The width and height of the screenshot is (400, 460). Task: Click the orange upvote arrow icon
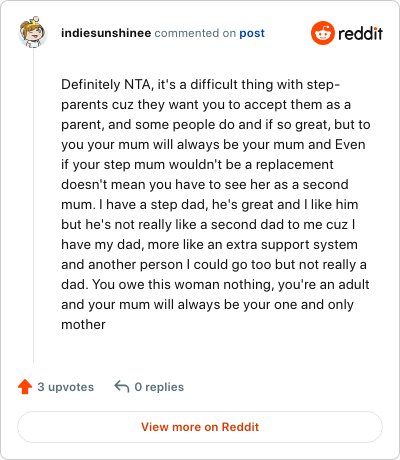(25, 387)
